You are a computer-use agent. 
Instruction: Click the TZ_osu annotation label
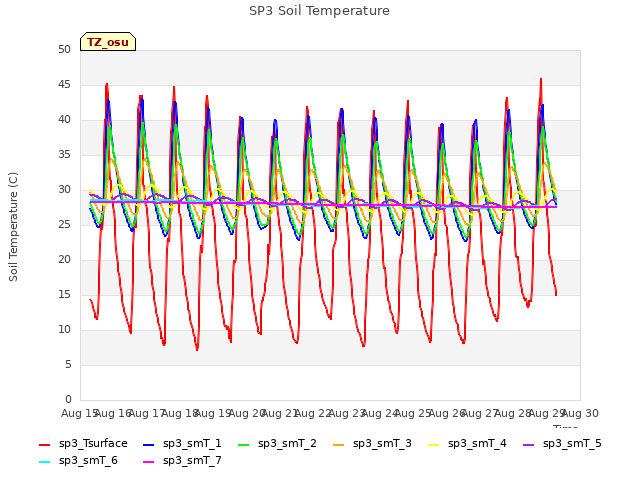point(108,42)
